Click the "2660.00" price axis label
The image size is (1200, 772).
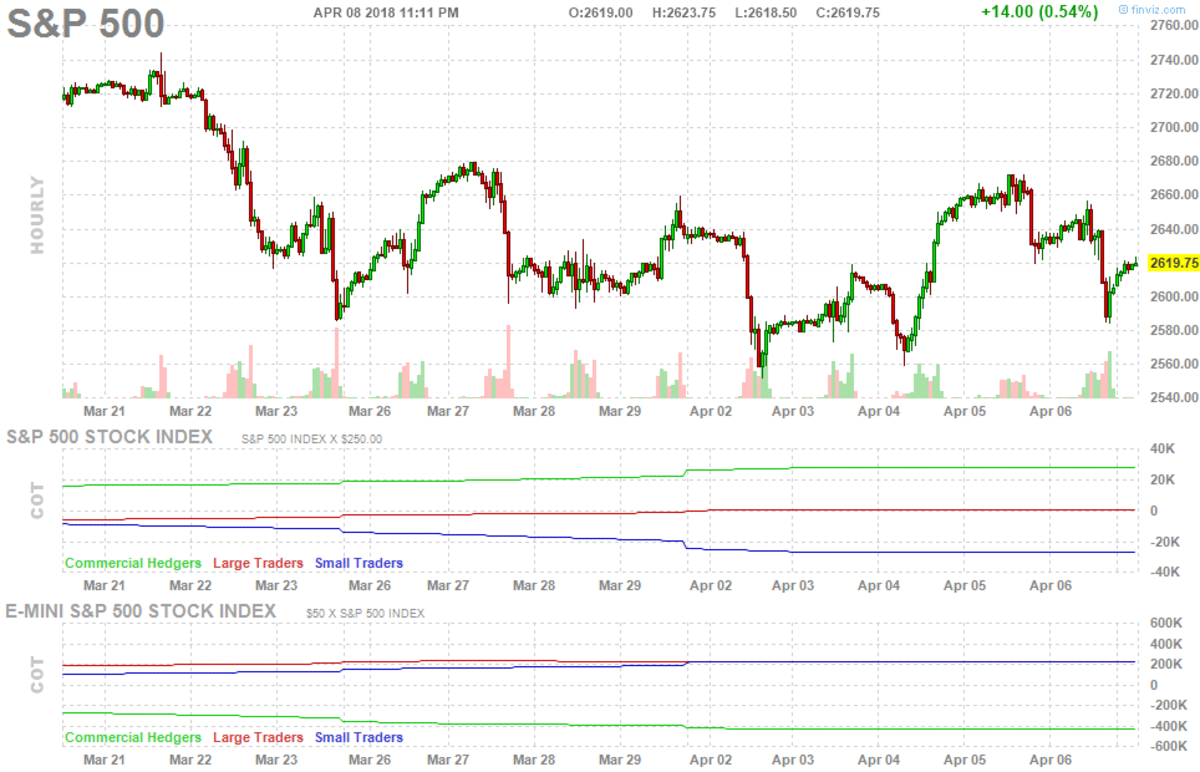(x=1176, y=195)
